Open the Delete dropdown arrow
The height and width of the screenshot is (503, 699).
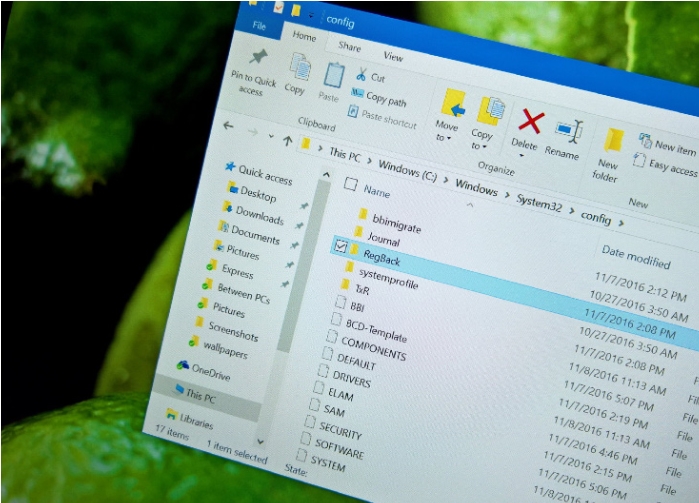point(522,156)
